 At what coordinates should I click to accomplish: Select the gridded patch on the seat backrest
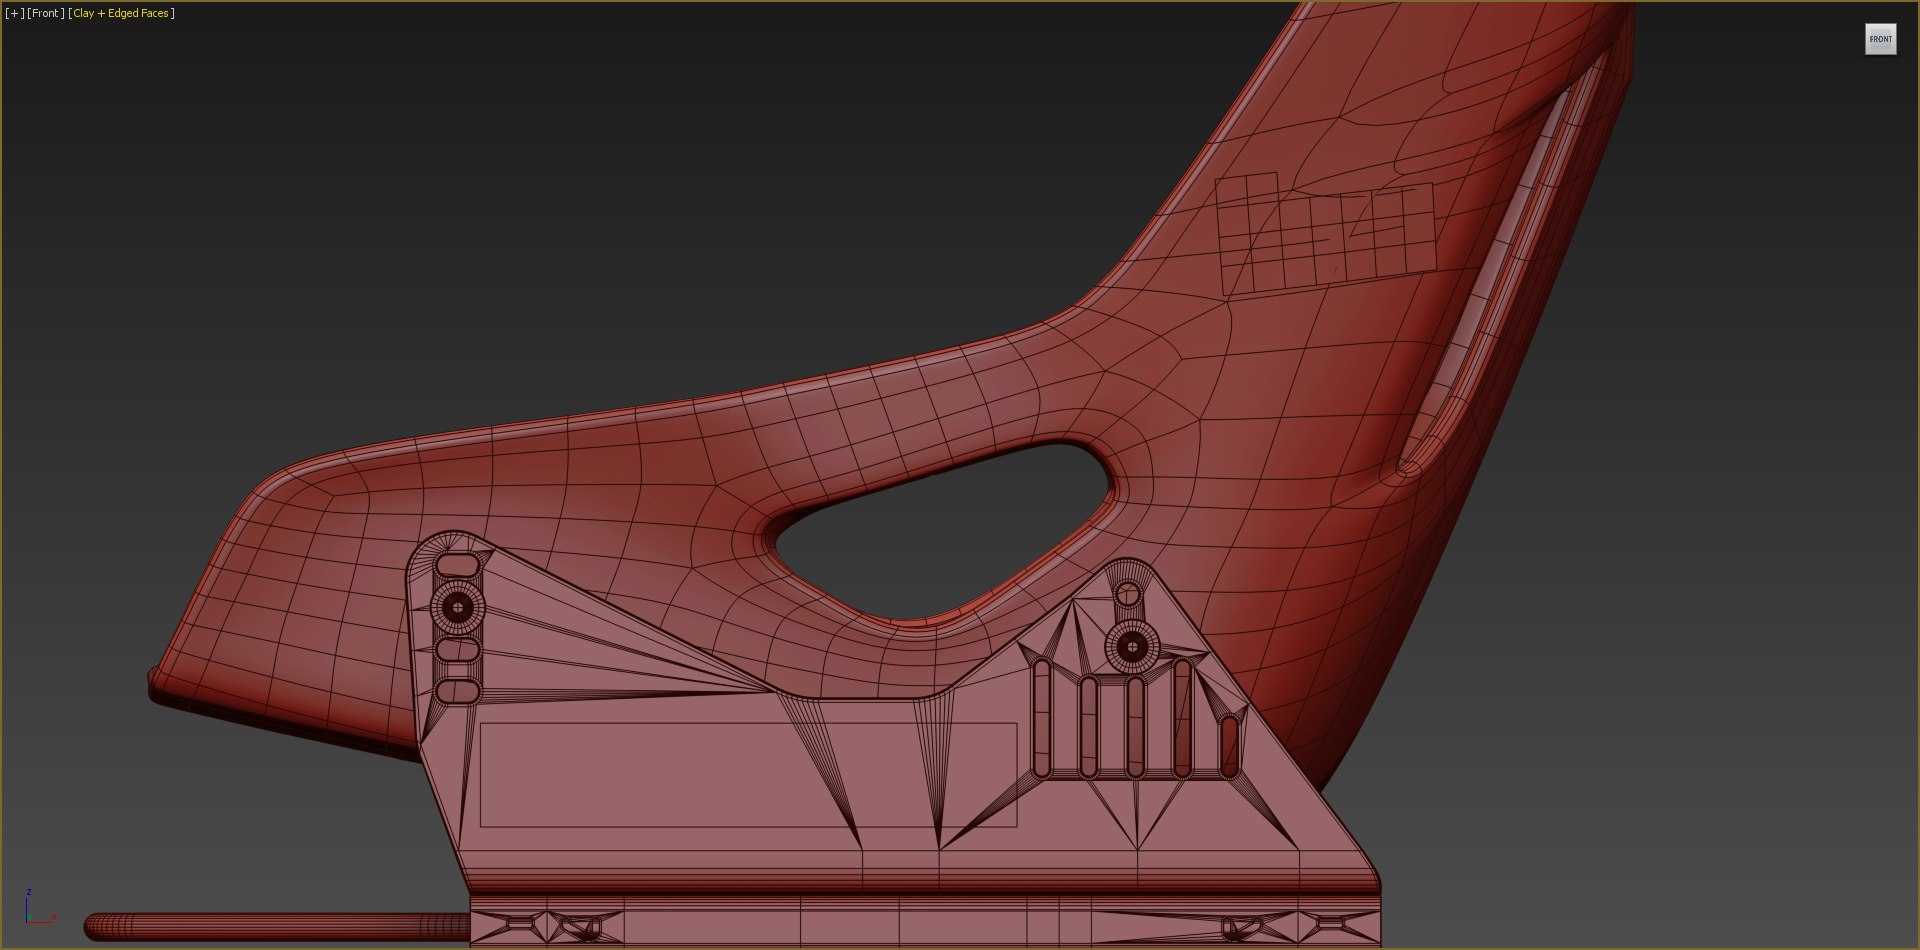pyautogui.click(x=1326, y=233)
